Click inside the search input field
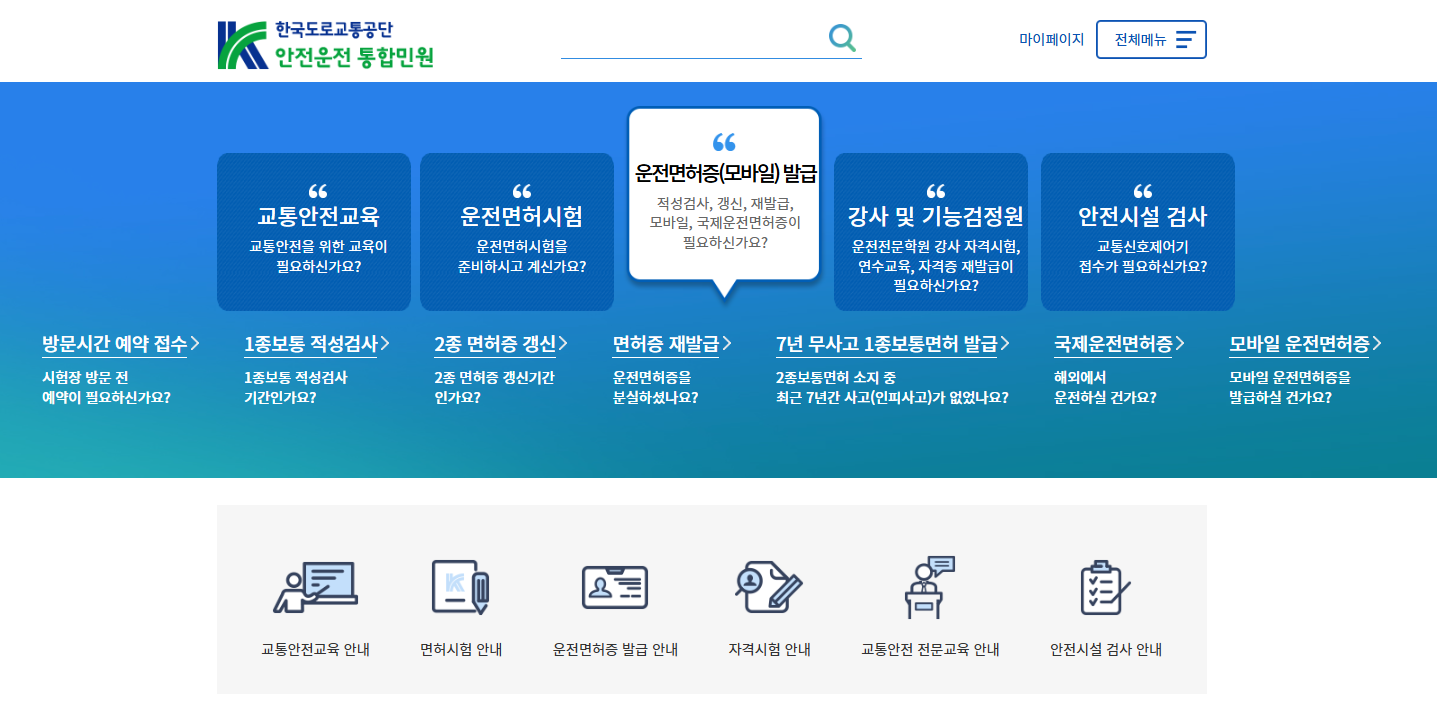 pos(700,41)
